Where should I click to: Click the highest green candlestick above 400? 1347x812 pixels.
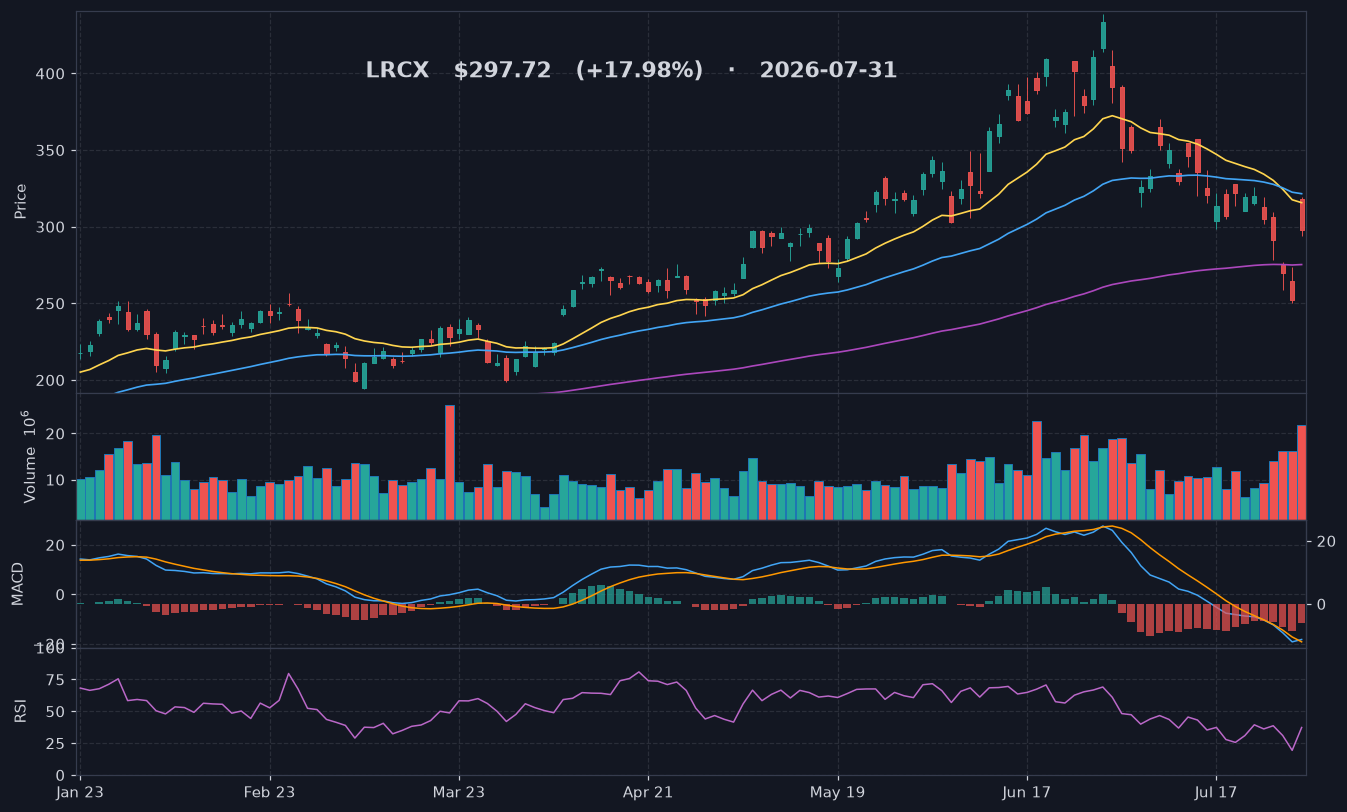[x=1103, y=35]
